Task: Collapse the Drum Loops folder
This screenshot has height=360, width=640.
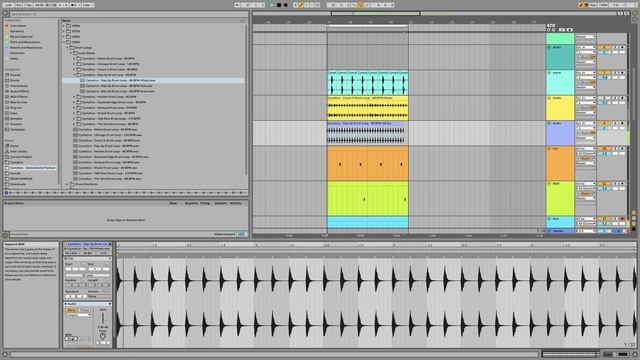Action: point(68,47)
